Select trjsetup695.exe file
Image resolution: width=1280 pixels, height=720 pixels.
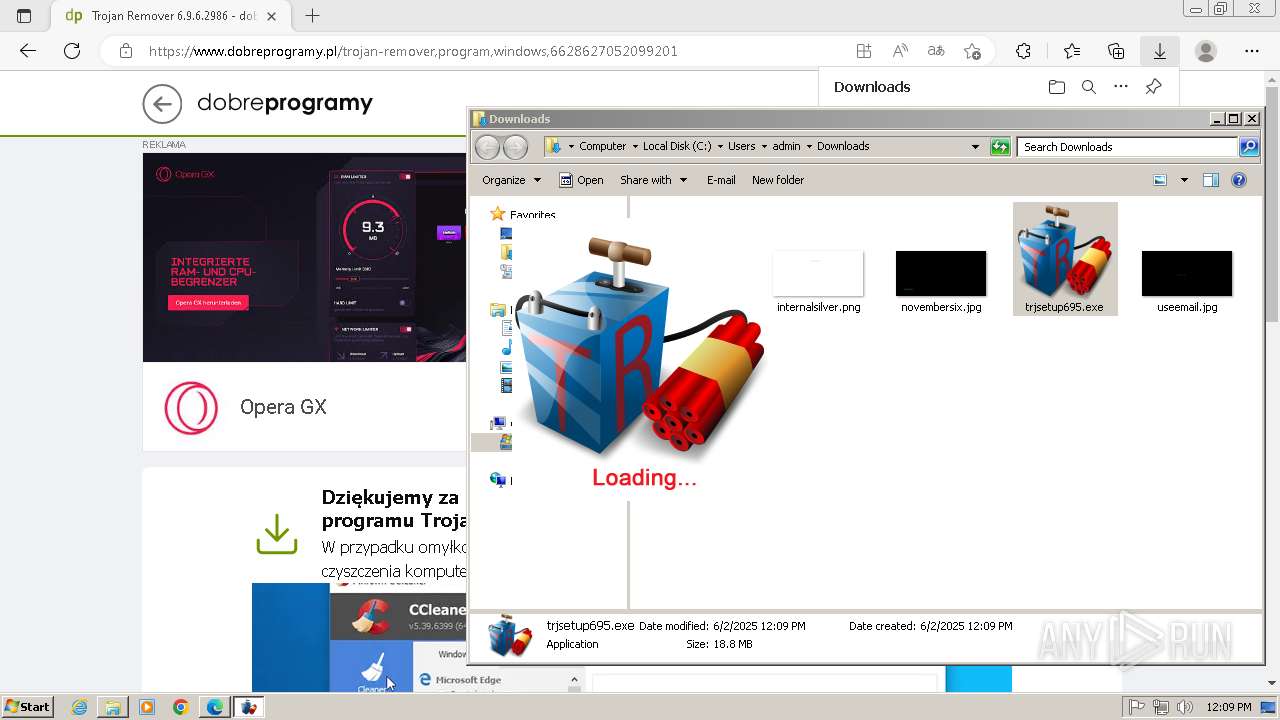point(1065,259)
